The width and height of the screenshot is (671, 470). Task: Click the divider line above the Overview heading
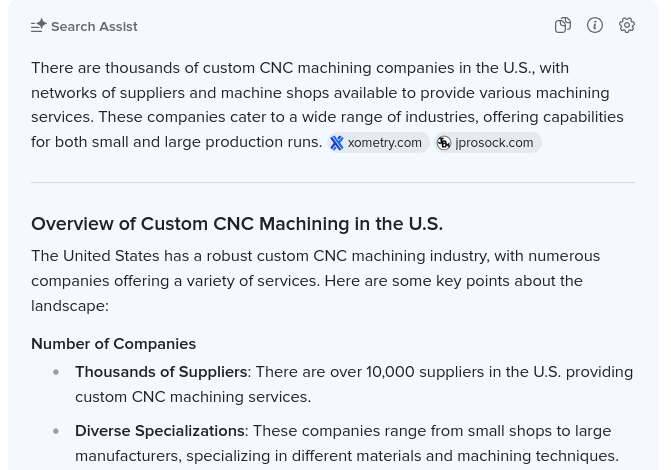coord(333,182)
